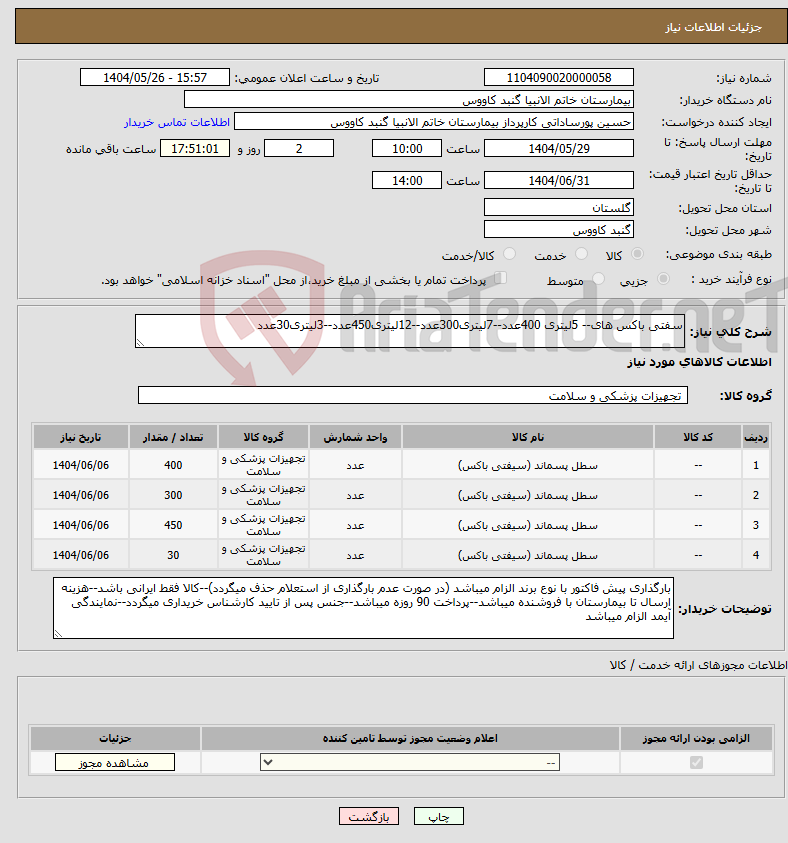788x843 pixels.
Task: Click the general need description text area
Action: [x=410, y=331]
